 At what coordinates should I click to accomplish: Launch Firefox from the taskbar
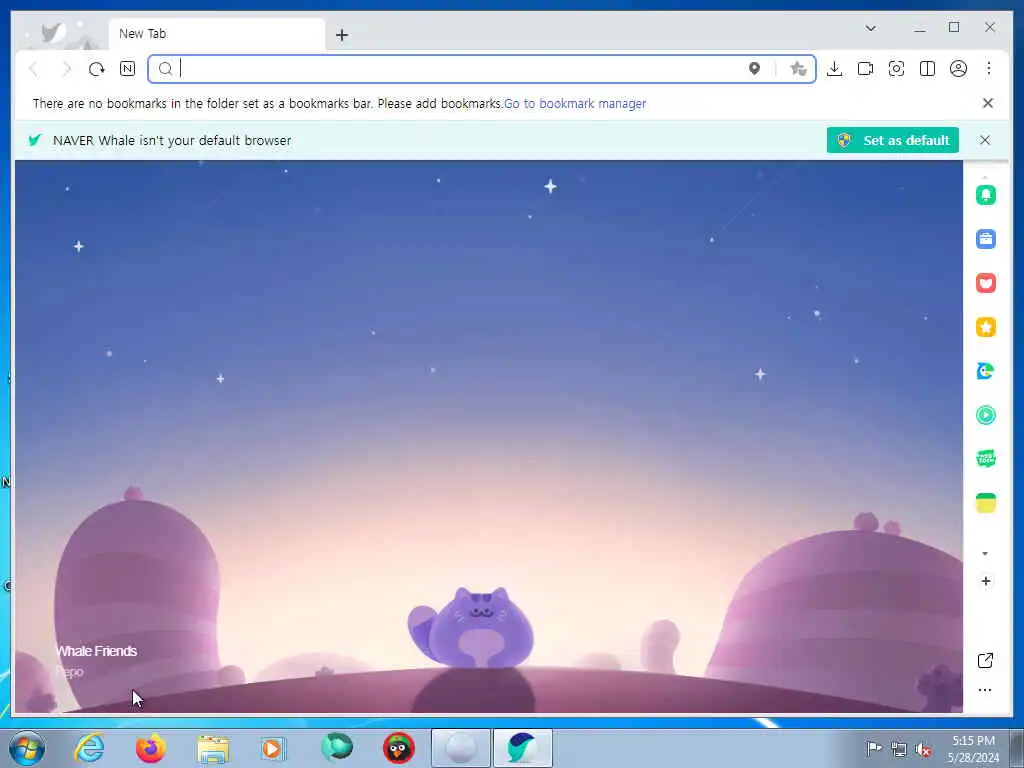pos(151,748)
